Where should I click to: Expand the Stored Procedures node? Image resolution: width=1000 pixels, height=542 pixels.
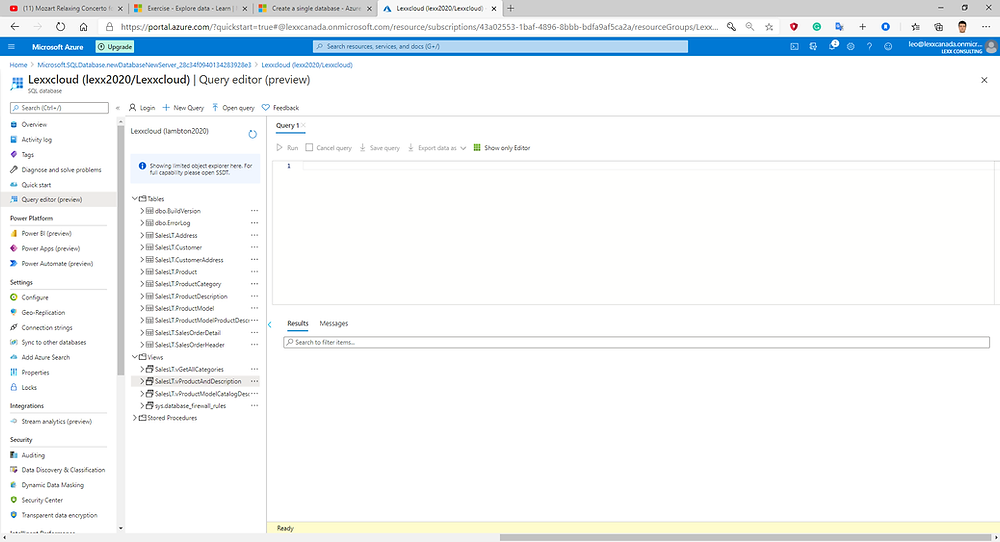pyautogui.click(x=135, y=418)
